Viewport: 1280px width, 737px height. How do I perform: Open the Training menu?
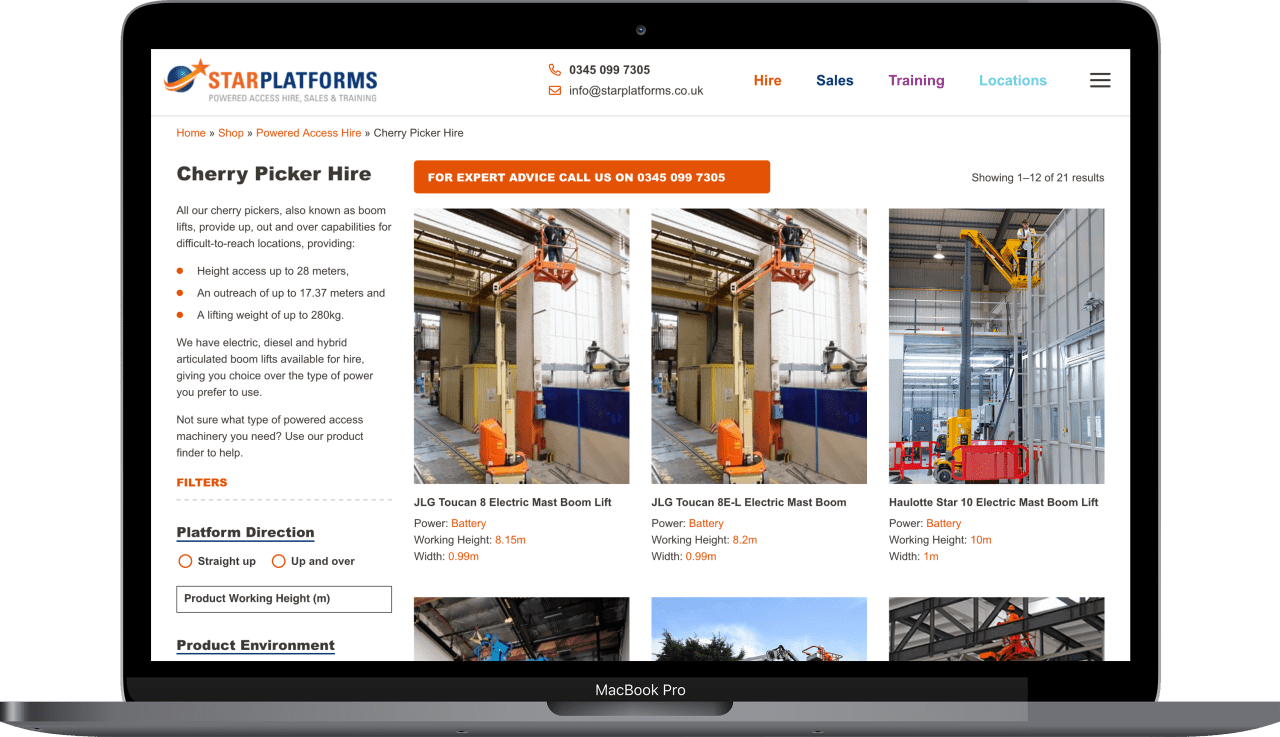pyautogui.click(x=916, y=81)
